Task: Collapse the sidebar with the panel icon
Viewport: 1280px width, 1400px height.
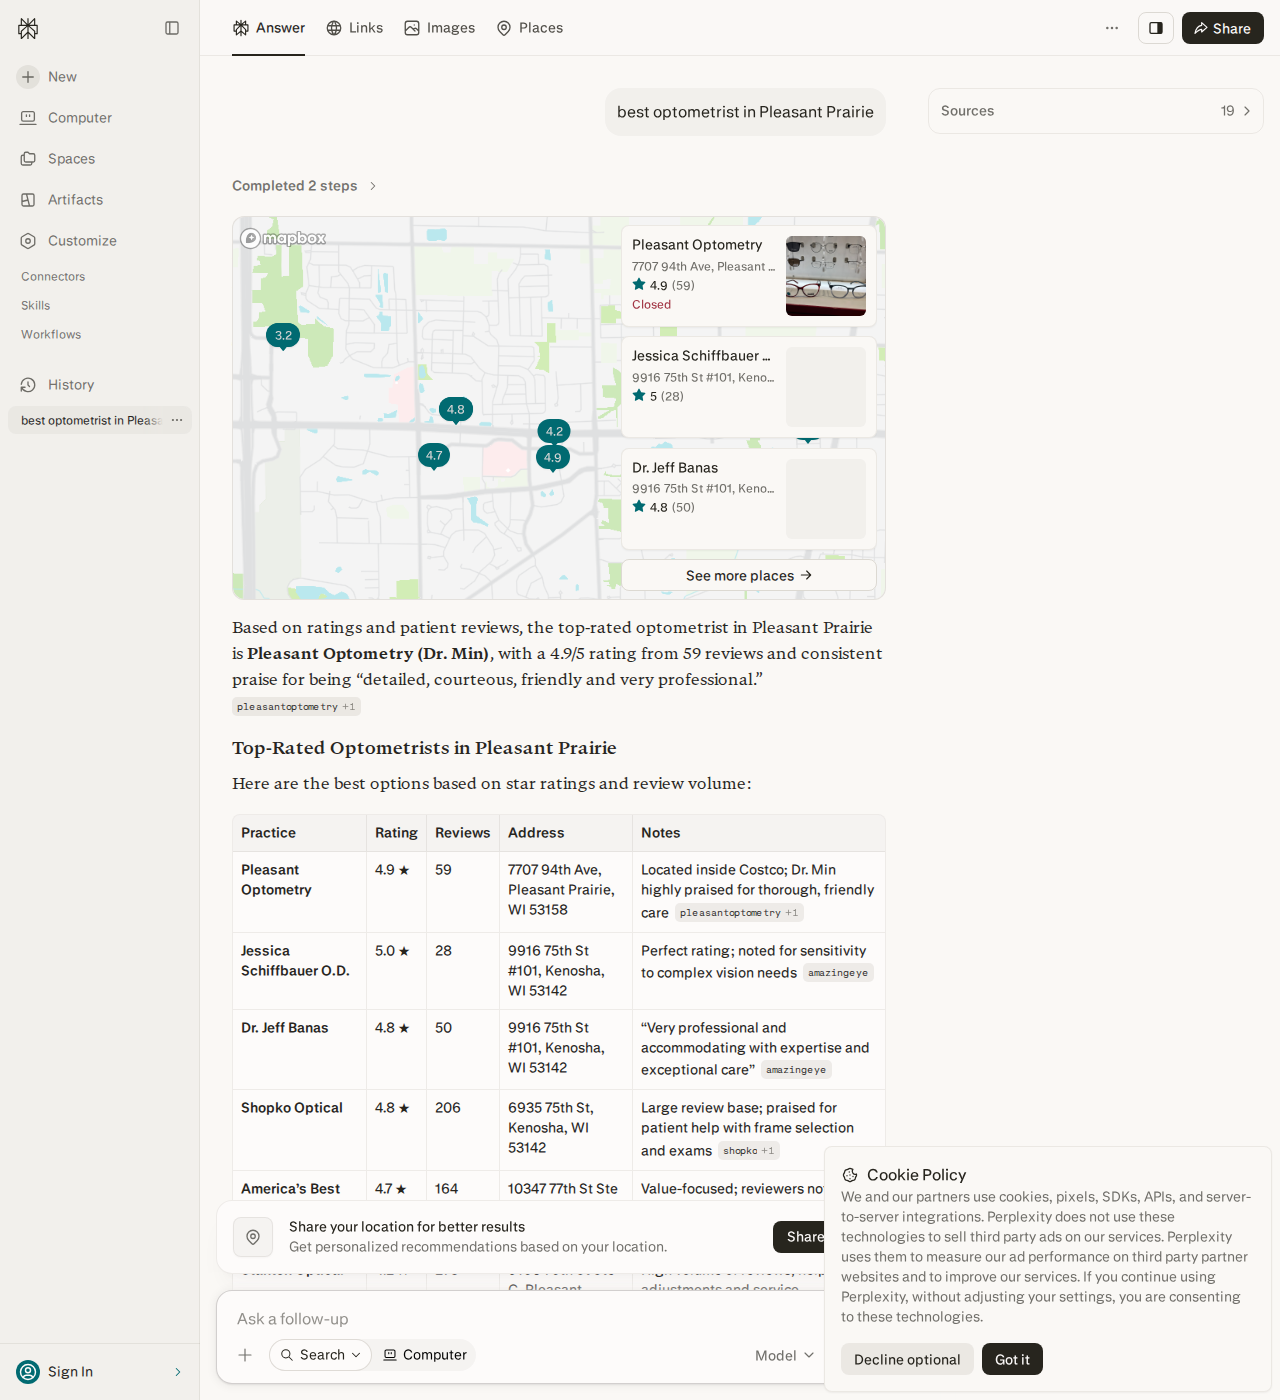Action: coord(172,28)
